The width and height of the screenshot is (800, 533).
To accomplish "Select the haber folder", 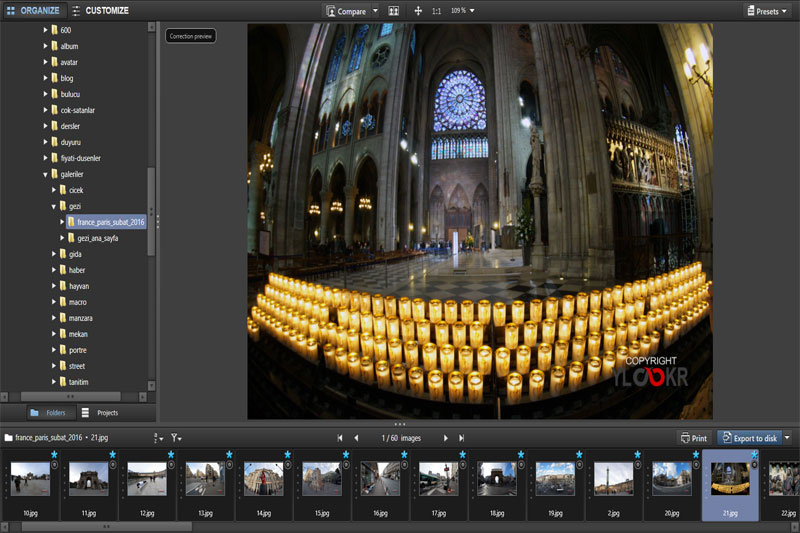I will coord(72,270).
